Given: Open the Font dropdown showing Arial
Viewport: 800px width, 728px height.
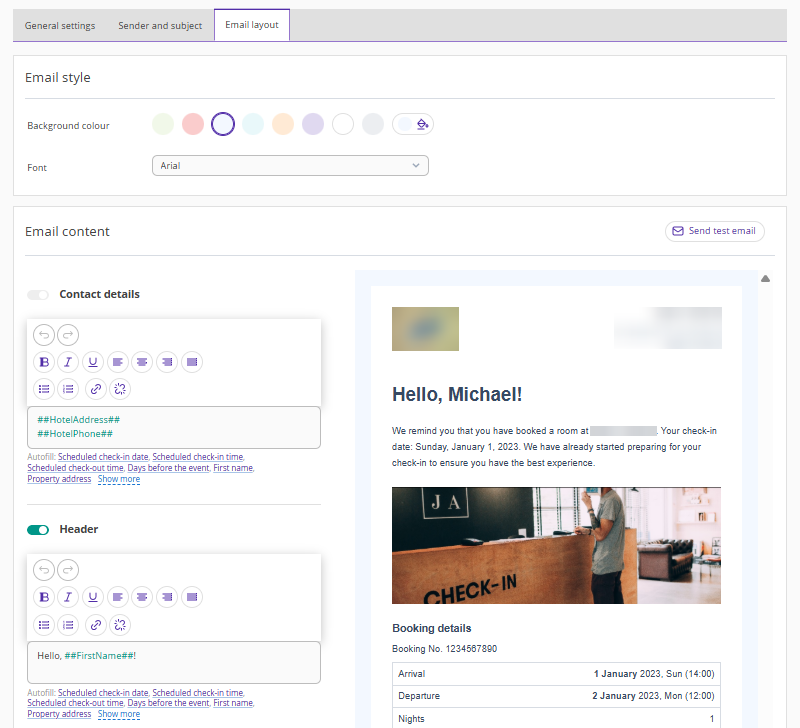Looking at the screenshot, I should pyautogui.click(x=290, y=166).
